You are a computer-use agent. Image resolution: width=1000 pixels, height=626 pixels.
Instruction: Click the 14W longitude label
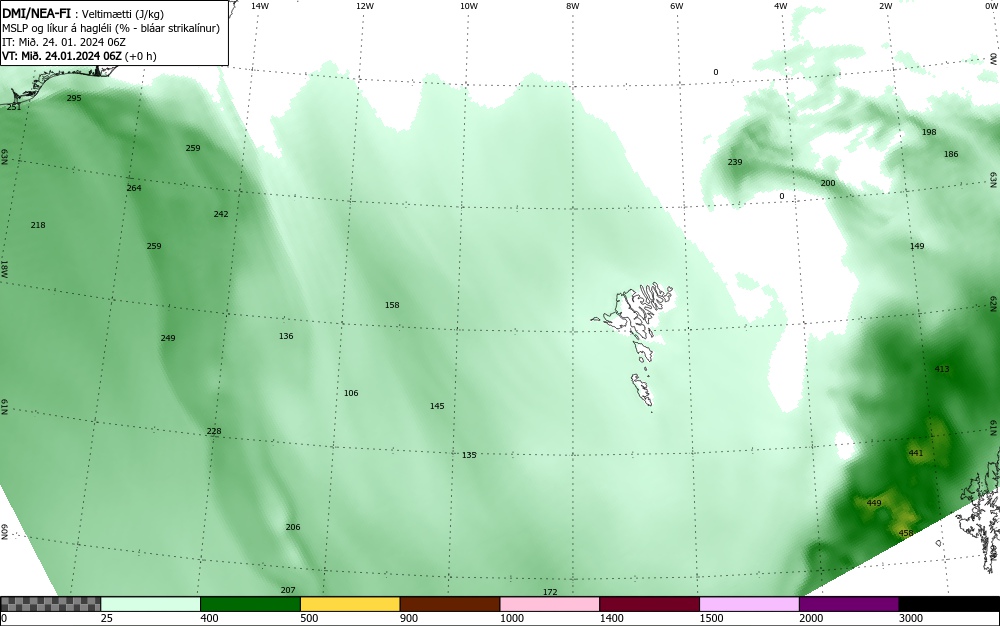[260, 6]
